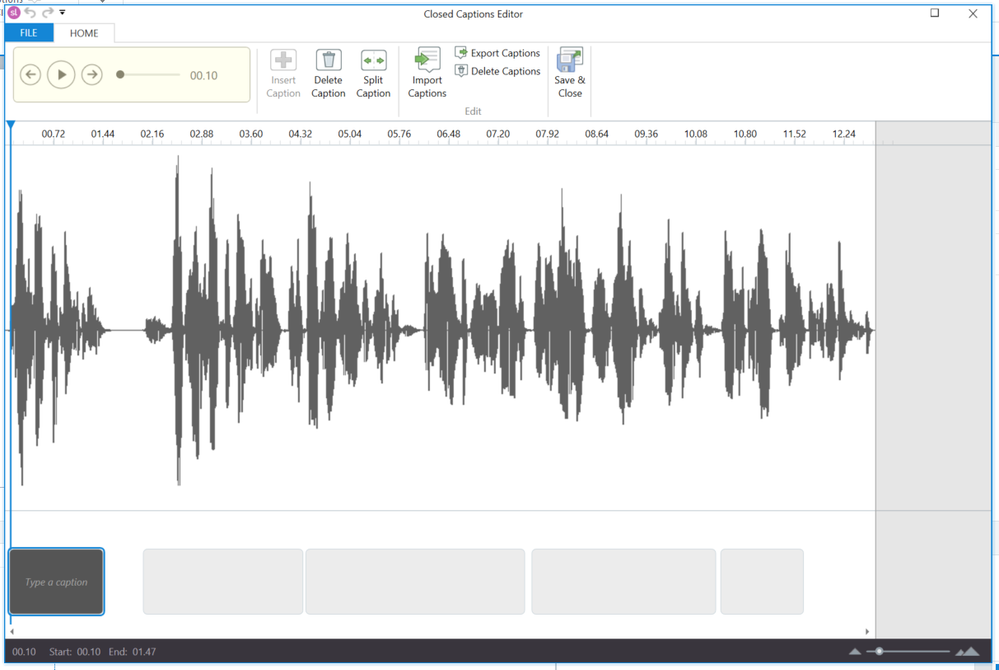Expand the quick access toolbar dropdown
The image size is (999, 670).
(62, 13)
